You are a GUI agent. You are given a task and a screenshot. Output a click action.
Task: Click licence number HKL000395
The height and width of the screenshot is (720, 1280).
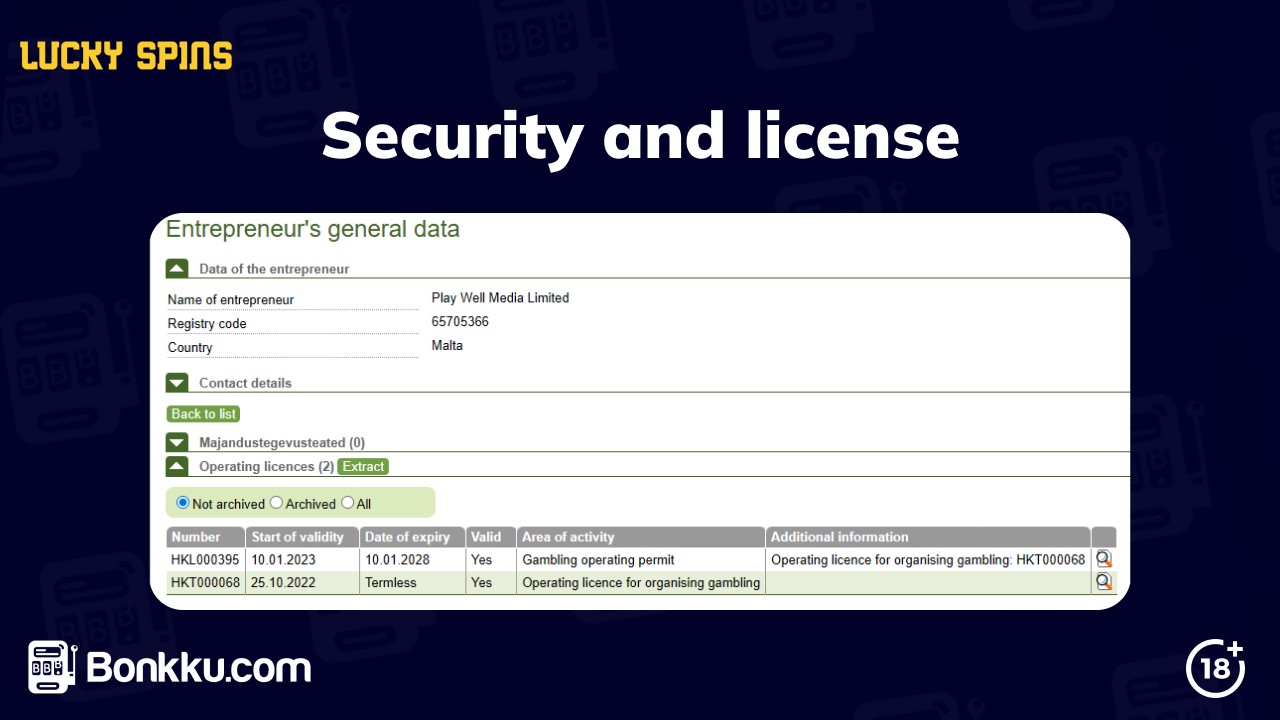coord(205,560)
